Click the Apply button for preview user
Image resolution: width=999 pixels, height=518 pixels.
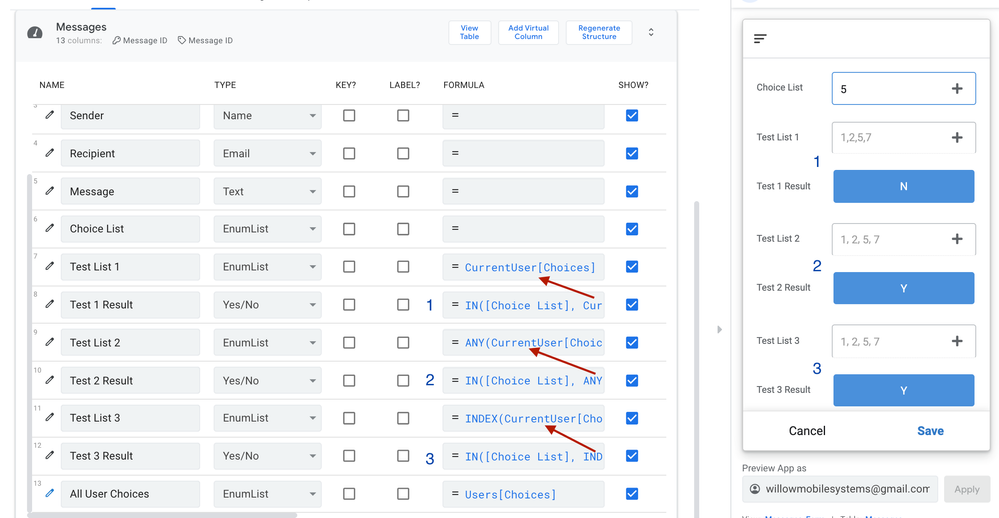coord(967,489)
